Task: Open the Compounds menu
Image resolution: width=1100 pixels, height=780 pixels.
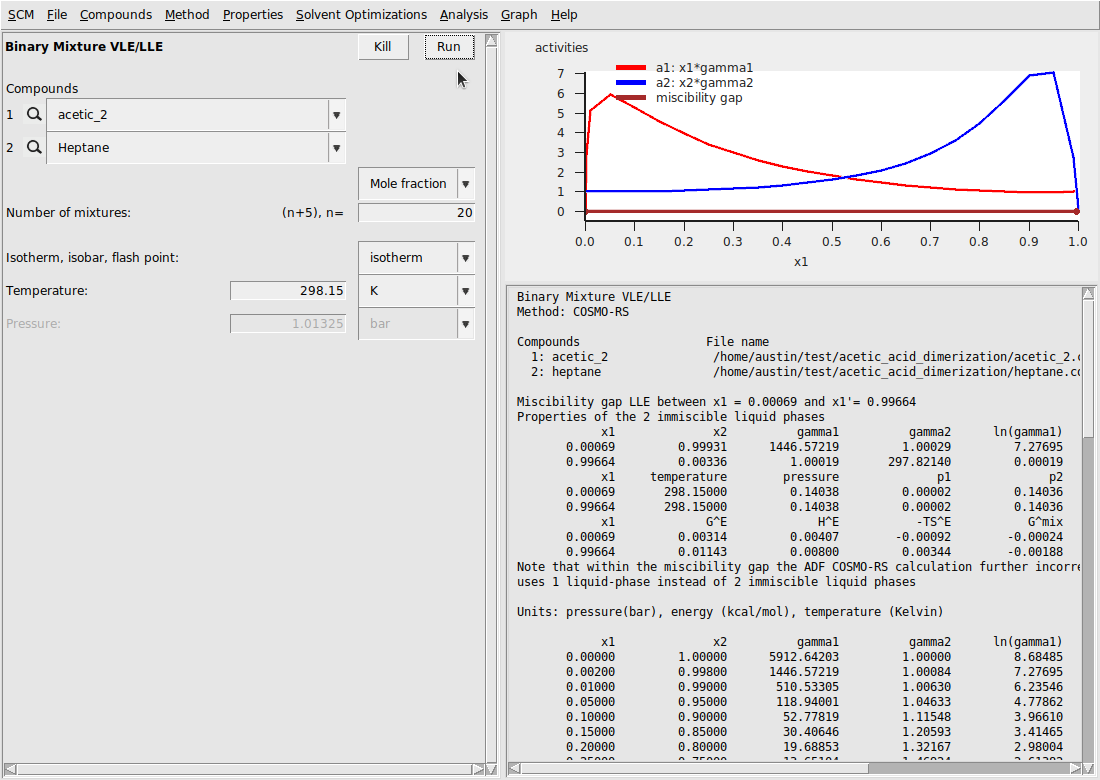Action: point(116,15)
